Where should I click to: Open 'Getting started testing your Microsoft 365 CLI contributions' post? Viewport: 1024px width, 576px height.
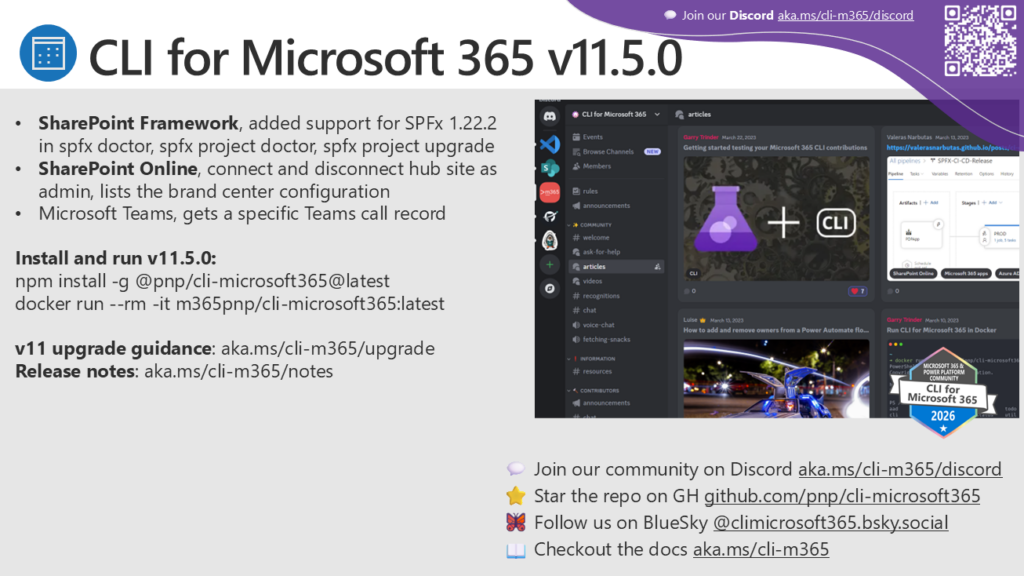click(x=775, y=148)
